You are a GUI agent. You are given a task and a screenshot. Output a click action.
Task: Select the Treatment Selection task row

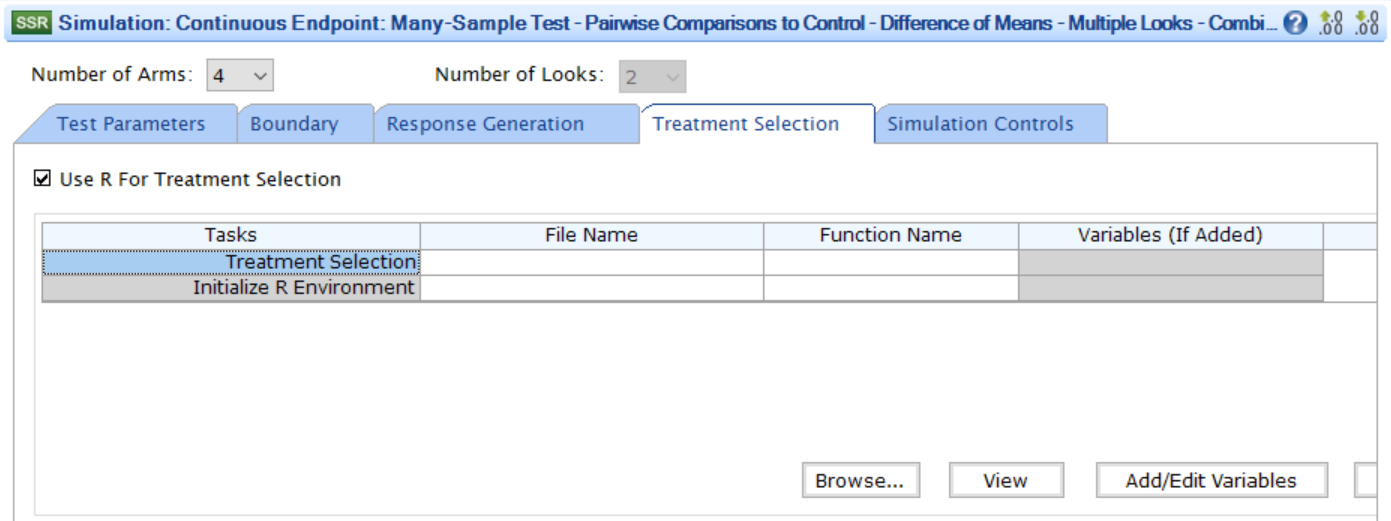(x=231, y=262)
